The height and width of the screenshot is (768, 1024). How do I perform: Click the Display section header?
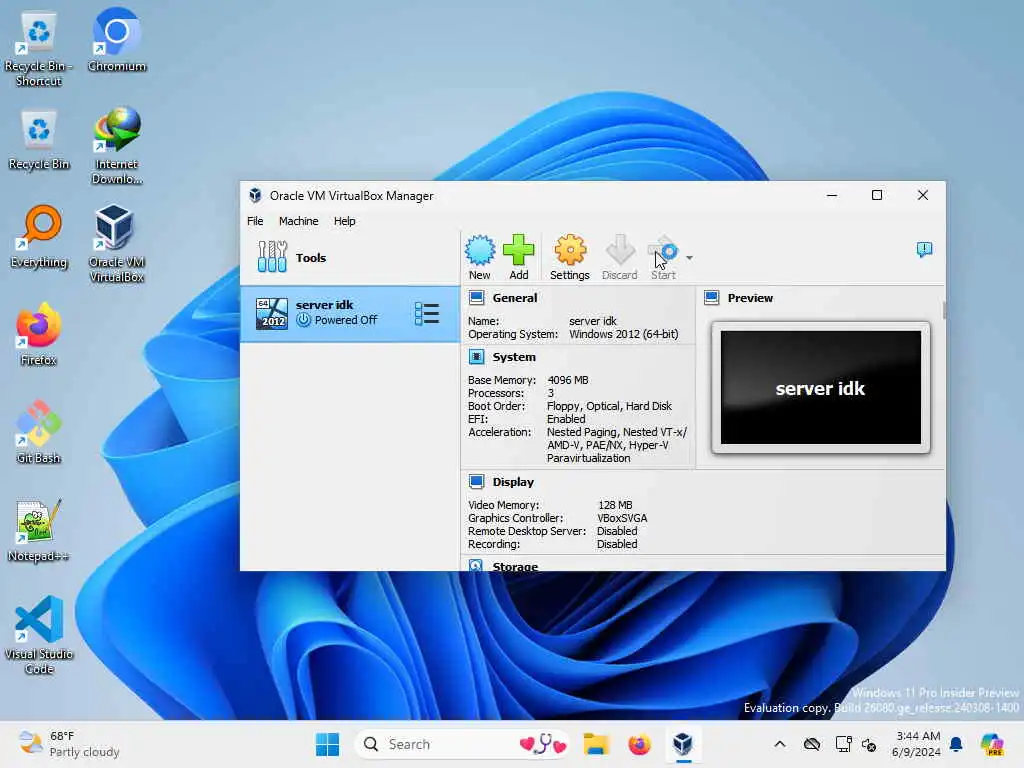513,482
